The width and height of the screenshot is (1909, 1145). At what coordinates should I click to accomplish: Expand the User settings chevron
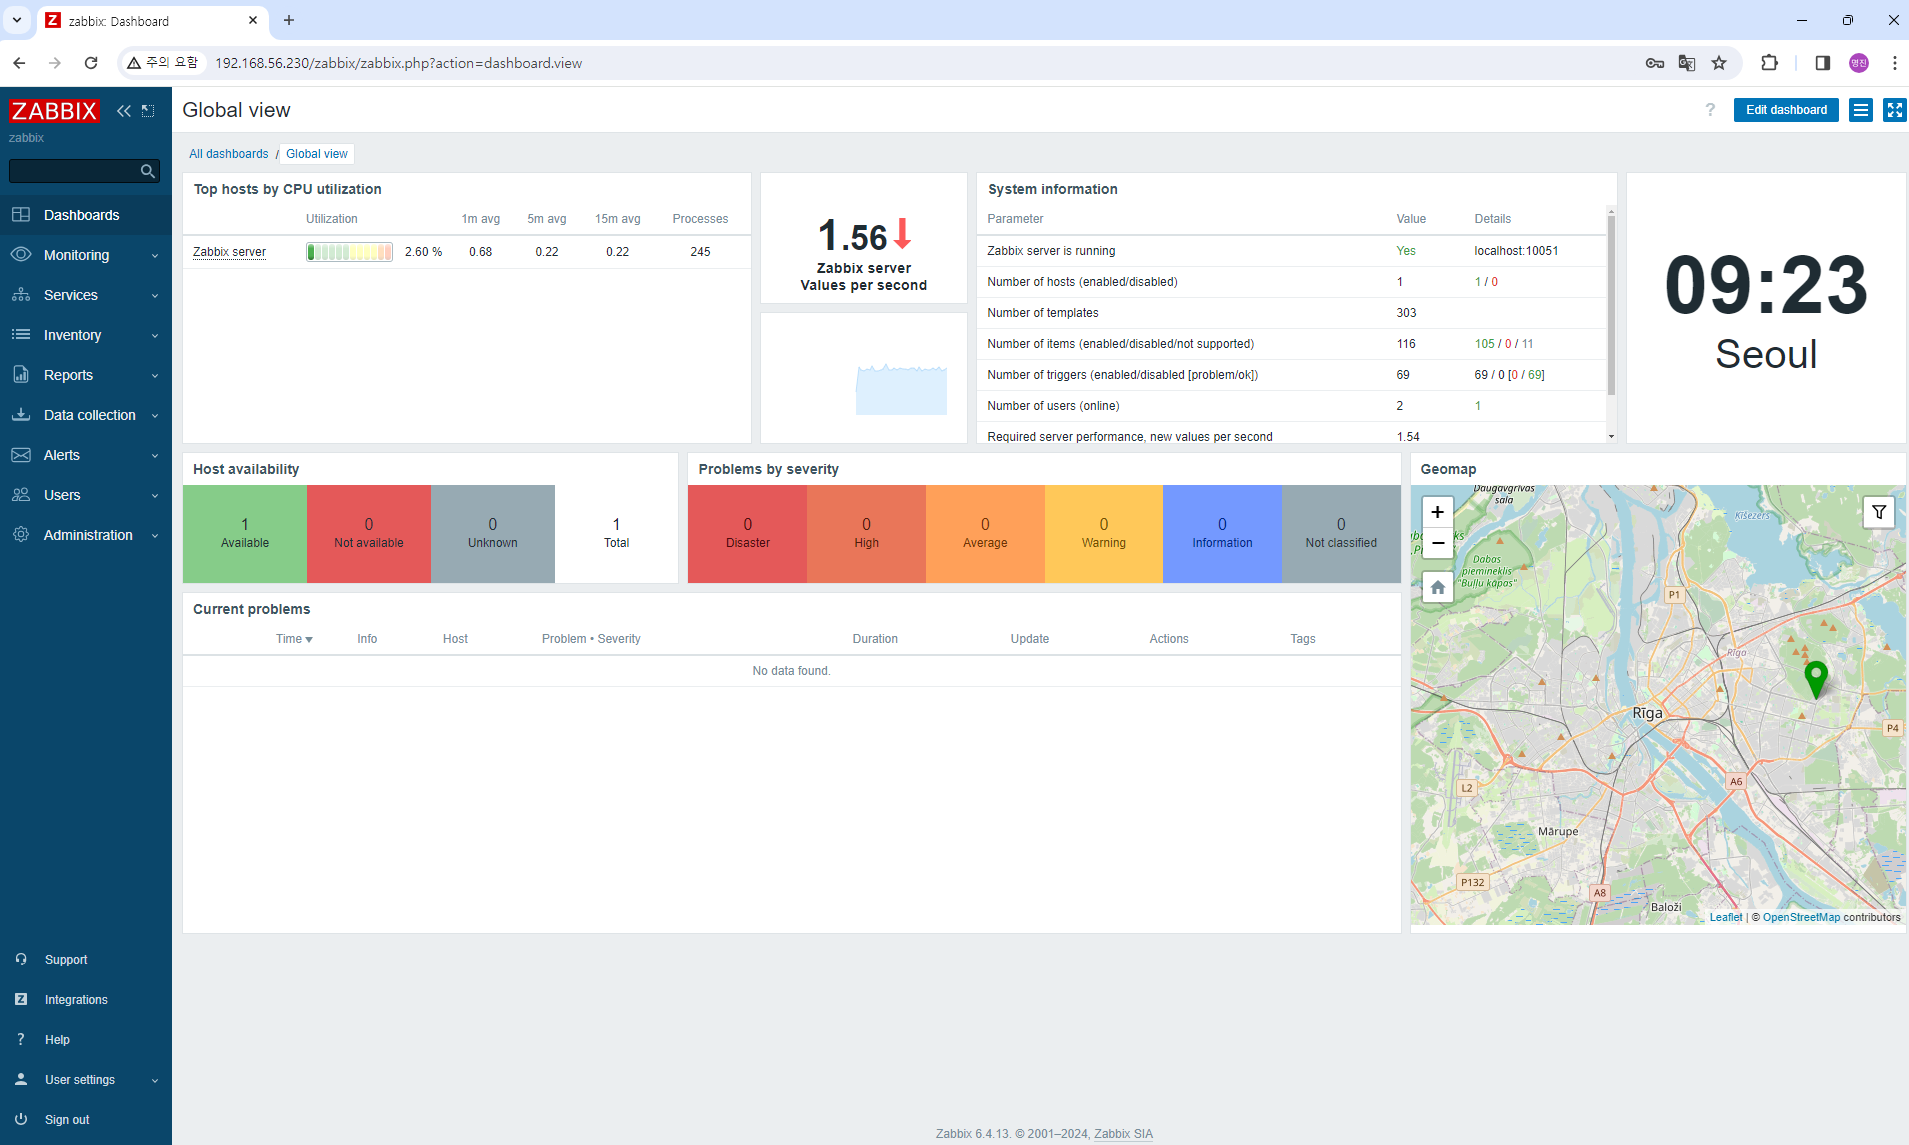(155, 1080)
